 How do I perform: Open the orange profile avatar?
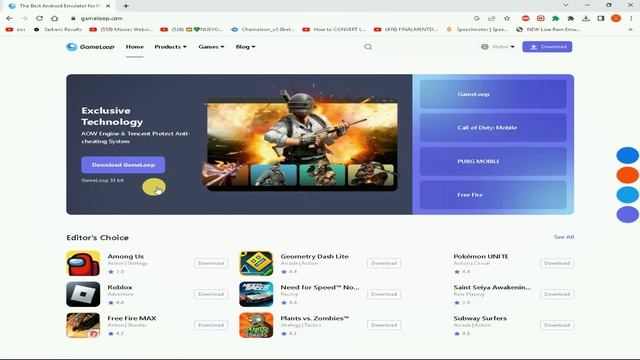tap(616, 18)
